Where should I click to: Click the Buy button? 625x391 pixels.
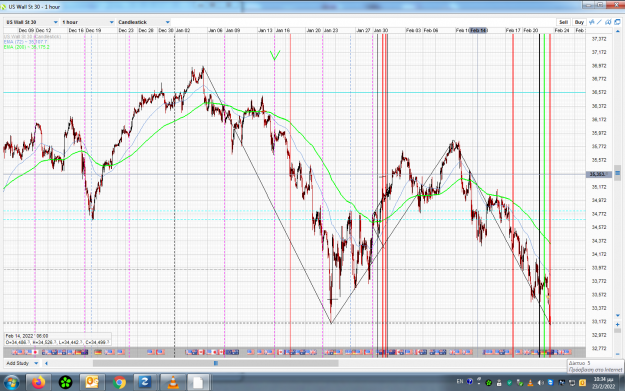point(579,22)
